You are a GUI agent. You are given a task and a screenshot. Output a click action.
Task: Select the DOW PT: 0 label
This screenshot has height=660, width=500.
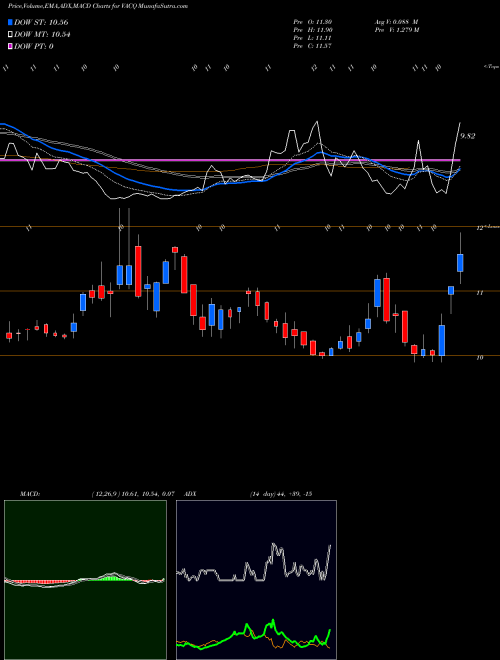click(x=34, y=46)
